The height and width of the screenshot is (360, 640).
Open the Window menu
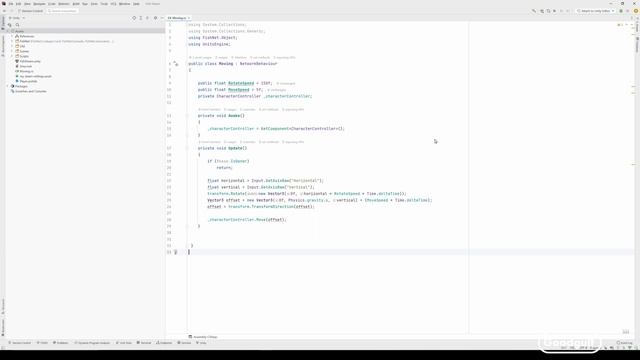coord(124,4)
